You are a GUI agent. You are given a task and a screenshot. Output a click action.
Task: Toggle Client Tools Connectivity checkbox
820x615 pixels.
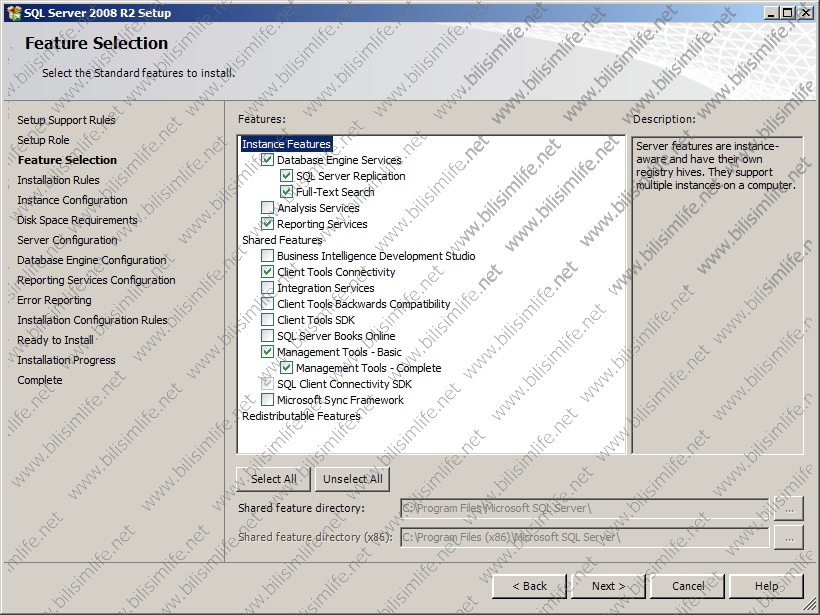click(267, 271)
